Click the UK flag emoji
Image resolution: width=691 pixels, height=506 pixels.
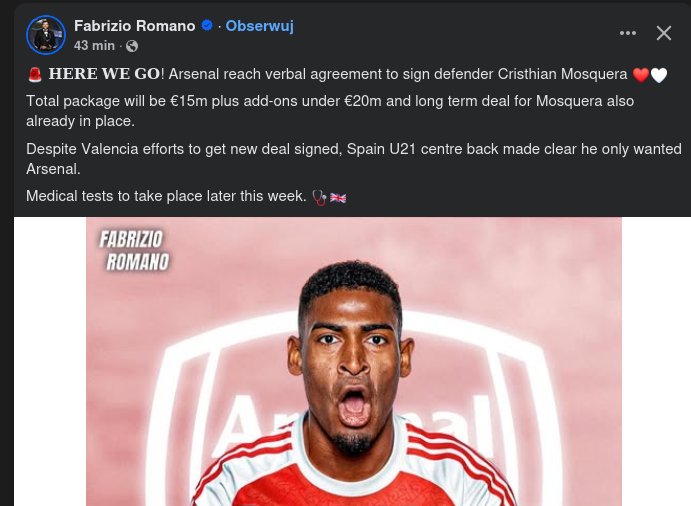tap(338, 198)
